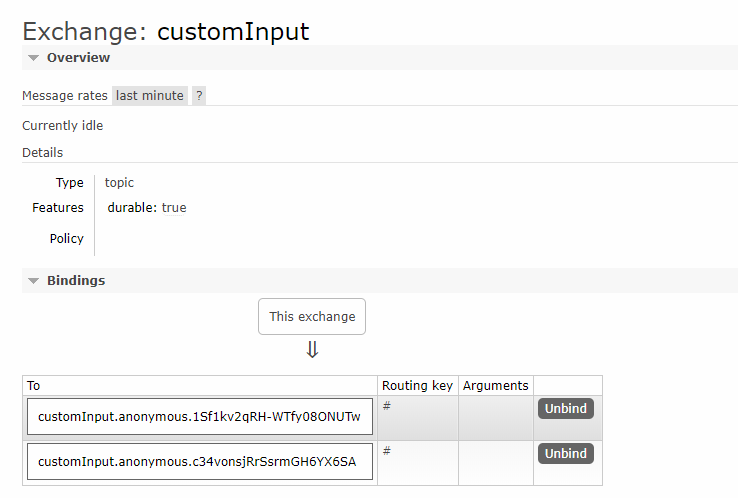Click the "Routing key" column header
The image size is (738, 498).
click(417, 386)
